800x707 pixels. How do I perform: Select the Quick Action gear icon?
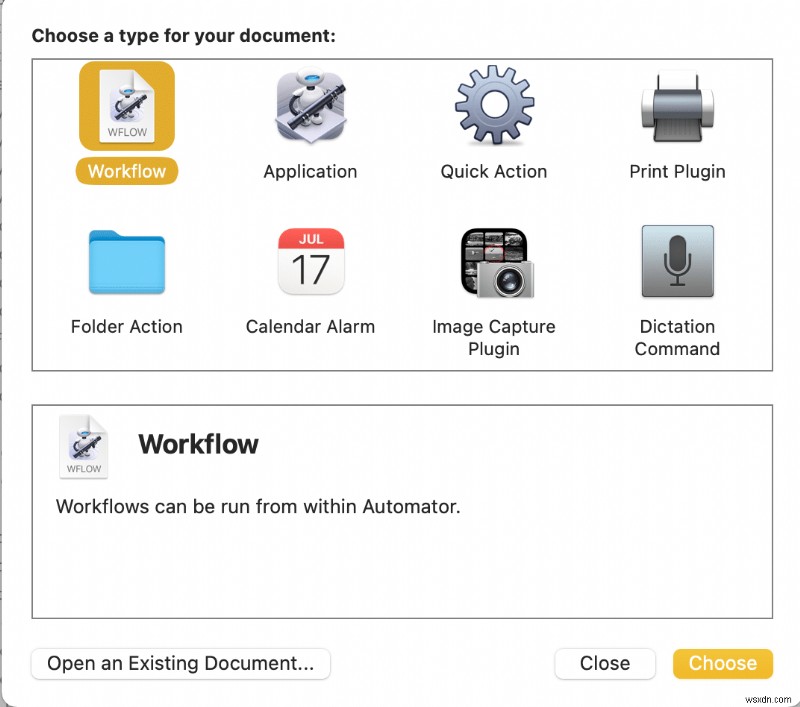[493, 105]
